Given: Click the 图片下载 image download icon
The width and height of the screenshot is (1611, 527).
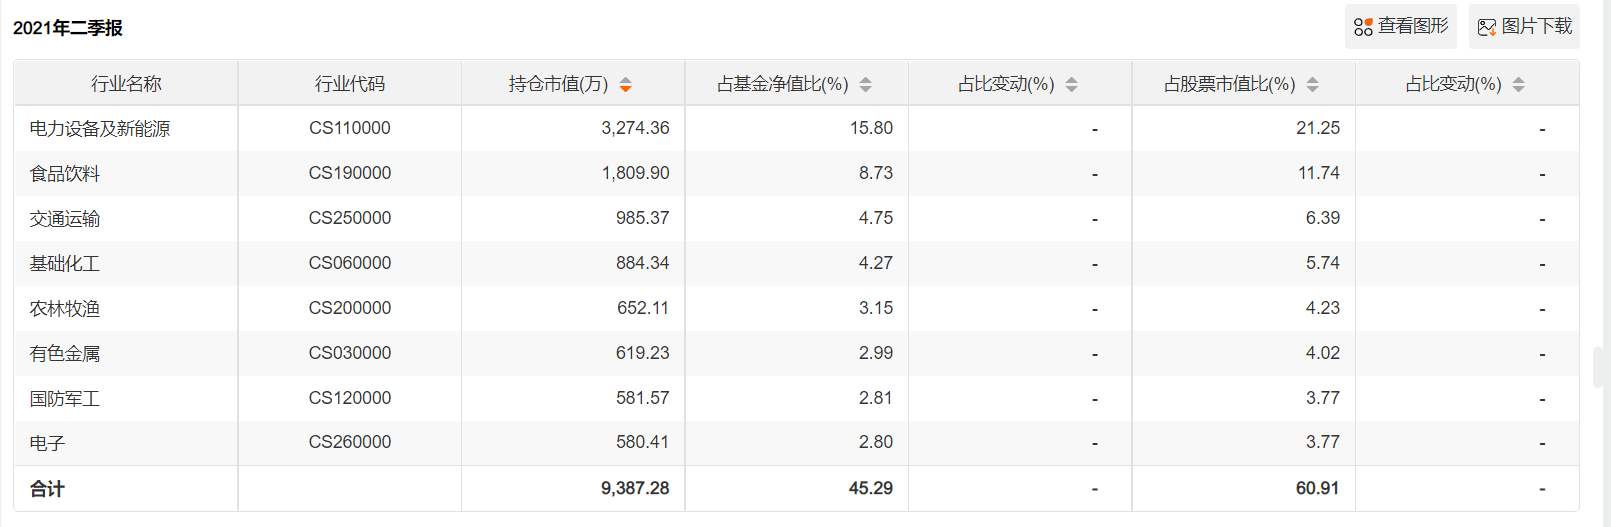Looking at the screenshot, I should point(1487,27).
